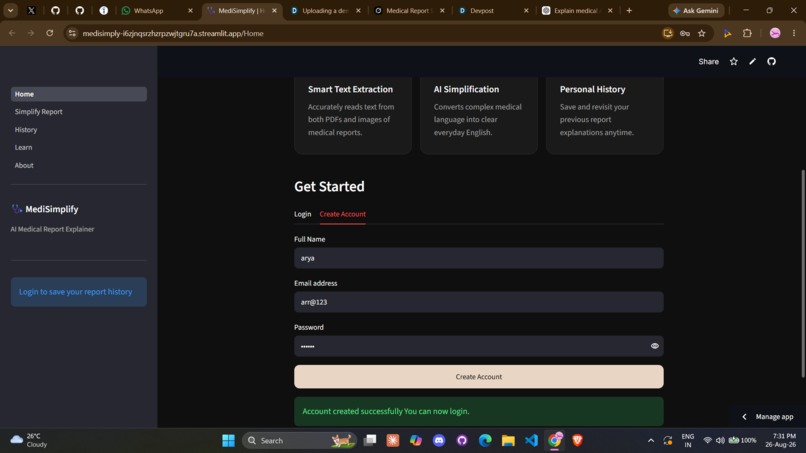Open the Chrome three-dot menu

(794, 33)
